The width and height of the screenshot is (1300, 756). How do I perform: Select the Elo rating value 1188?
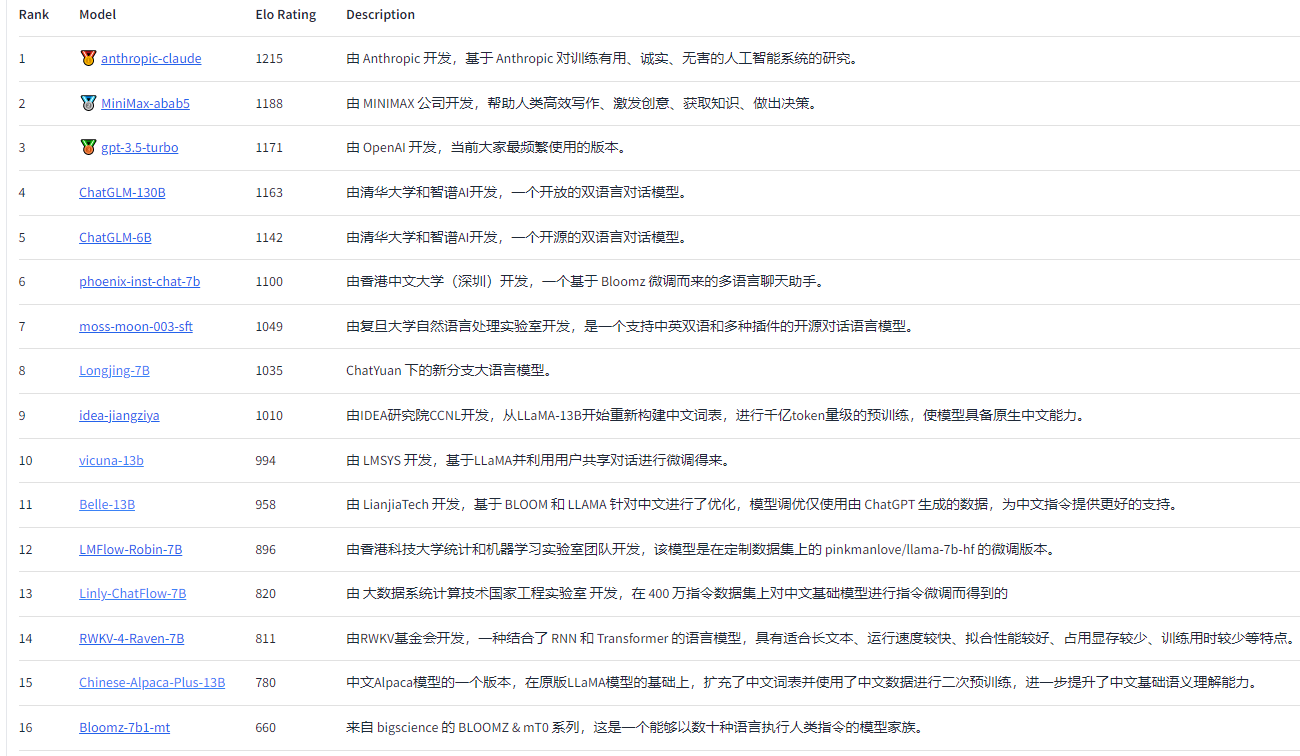[269, 103]
